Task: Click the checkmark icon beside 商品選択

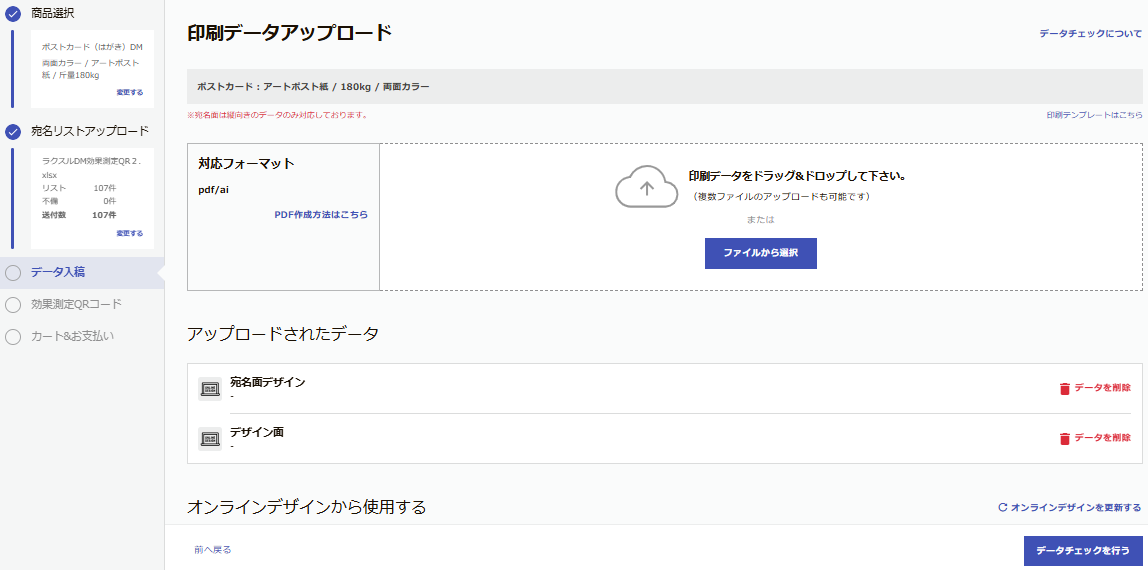Action: click(x=13, y=13)
